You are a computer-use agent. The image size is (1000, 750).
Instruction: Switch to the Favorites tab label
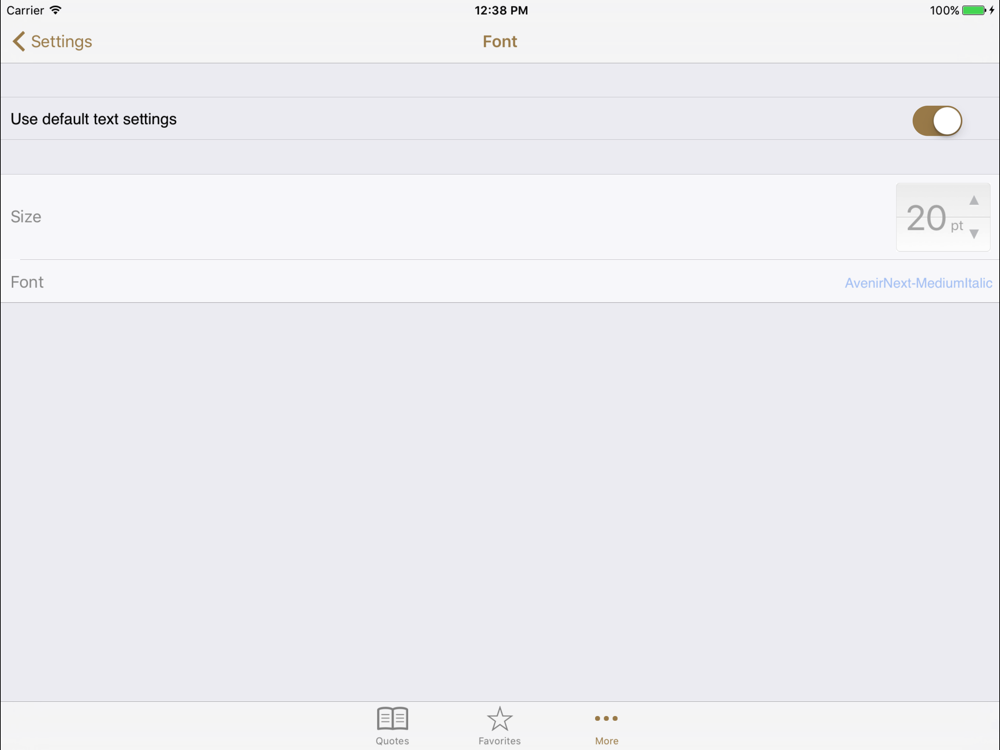[499, 741]
